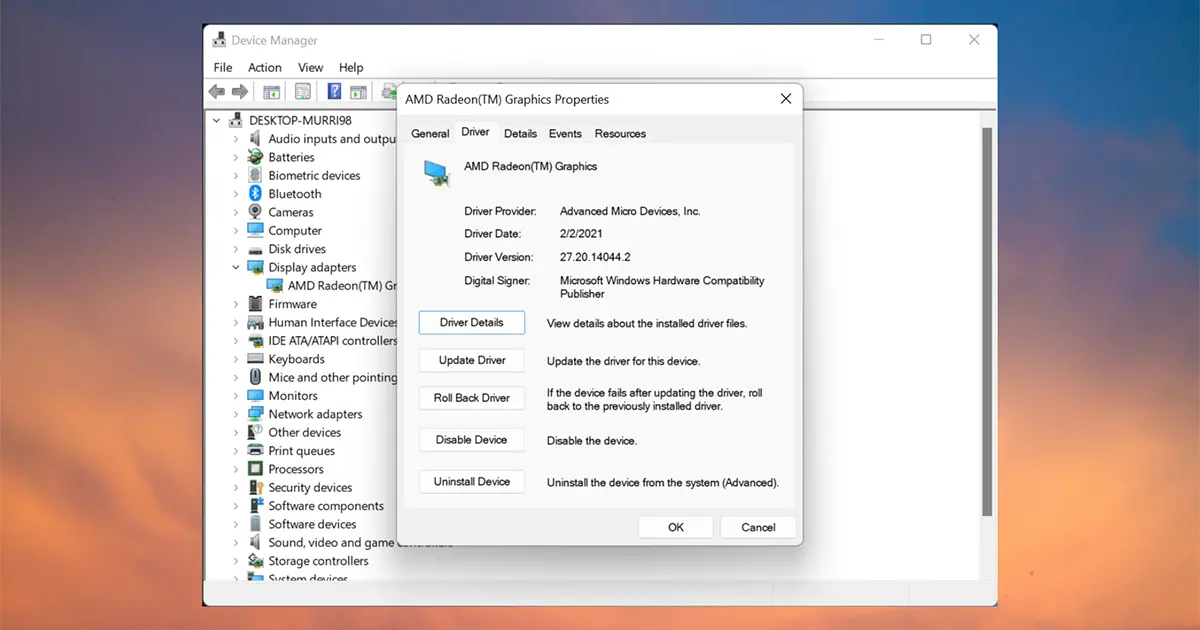
Task: Click the Driver Details button
Action: pos(472,322)
